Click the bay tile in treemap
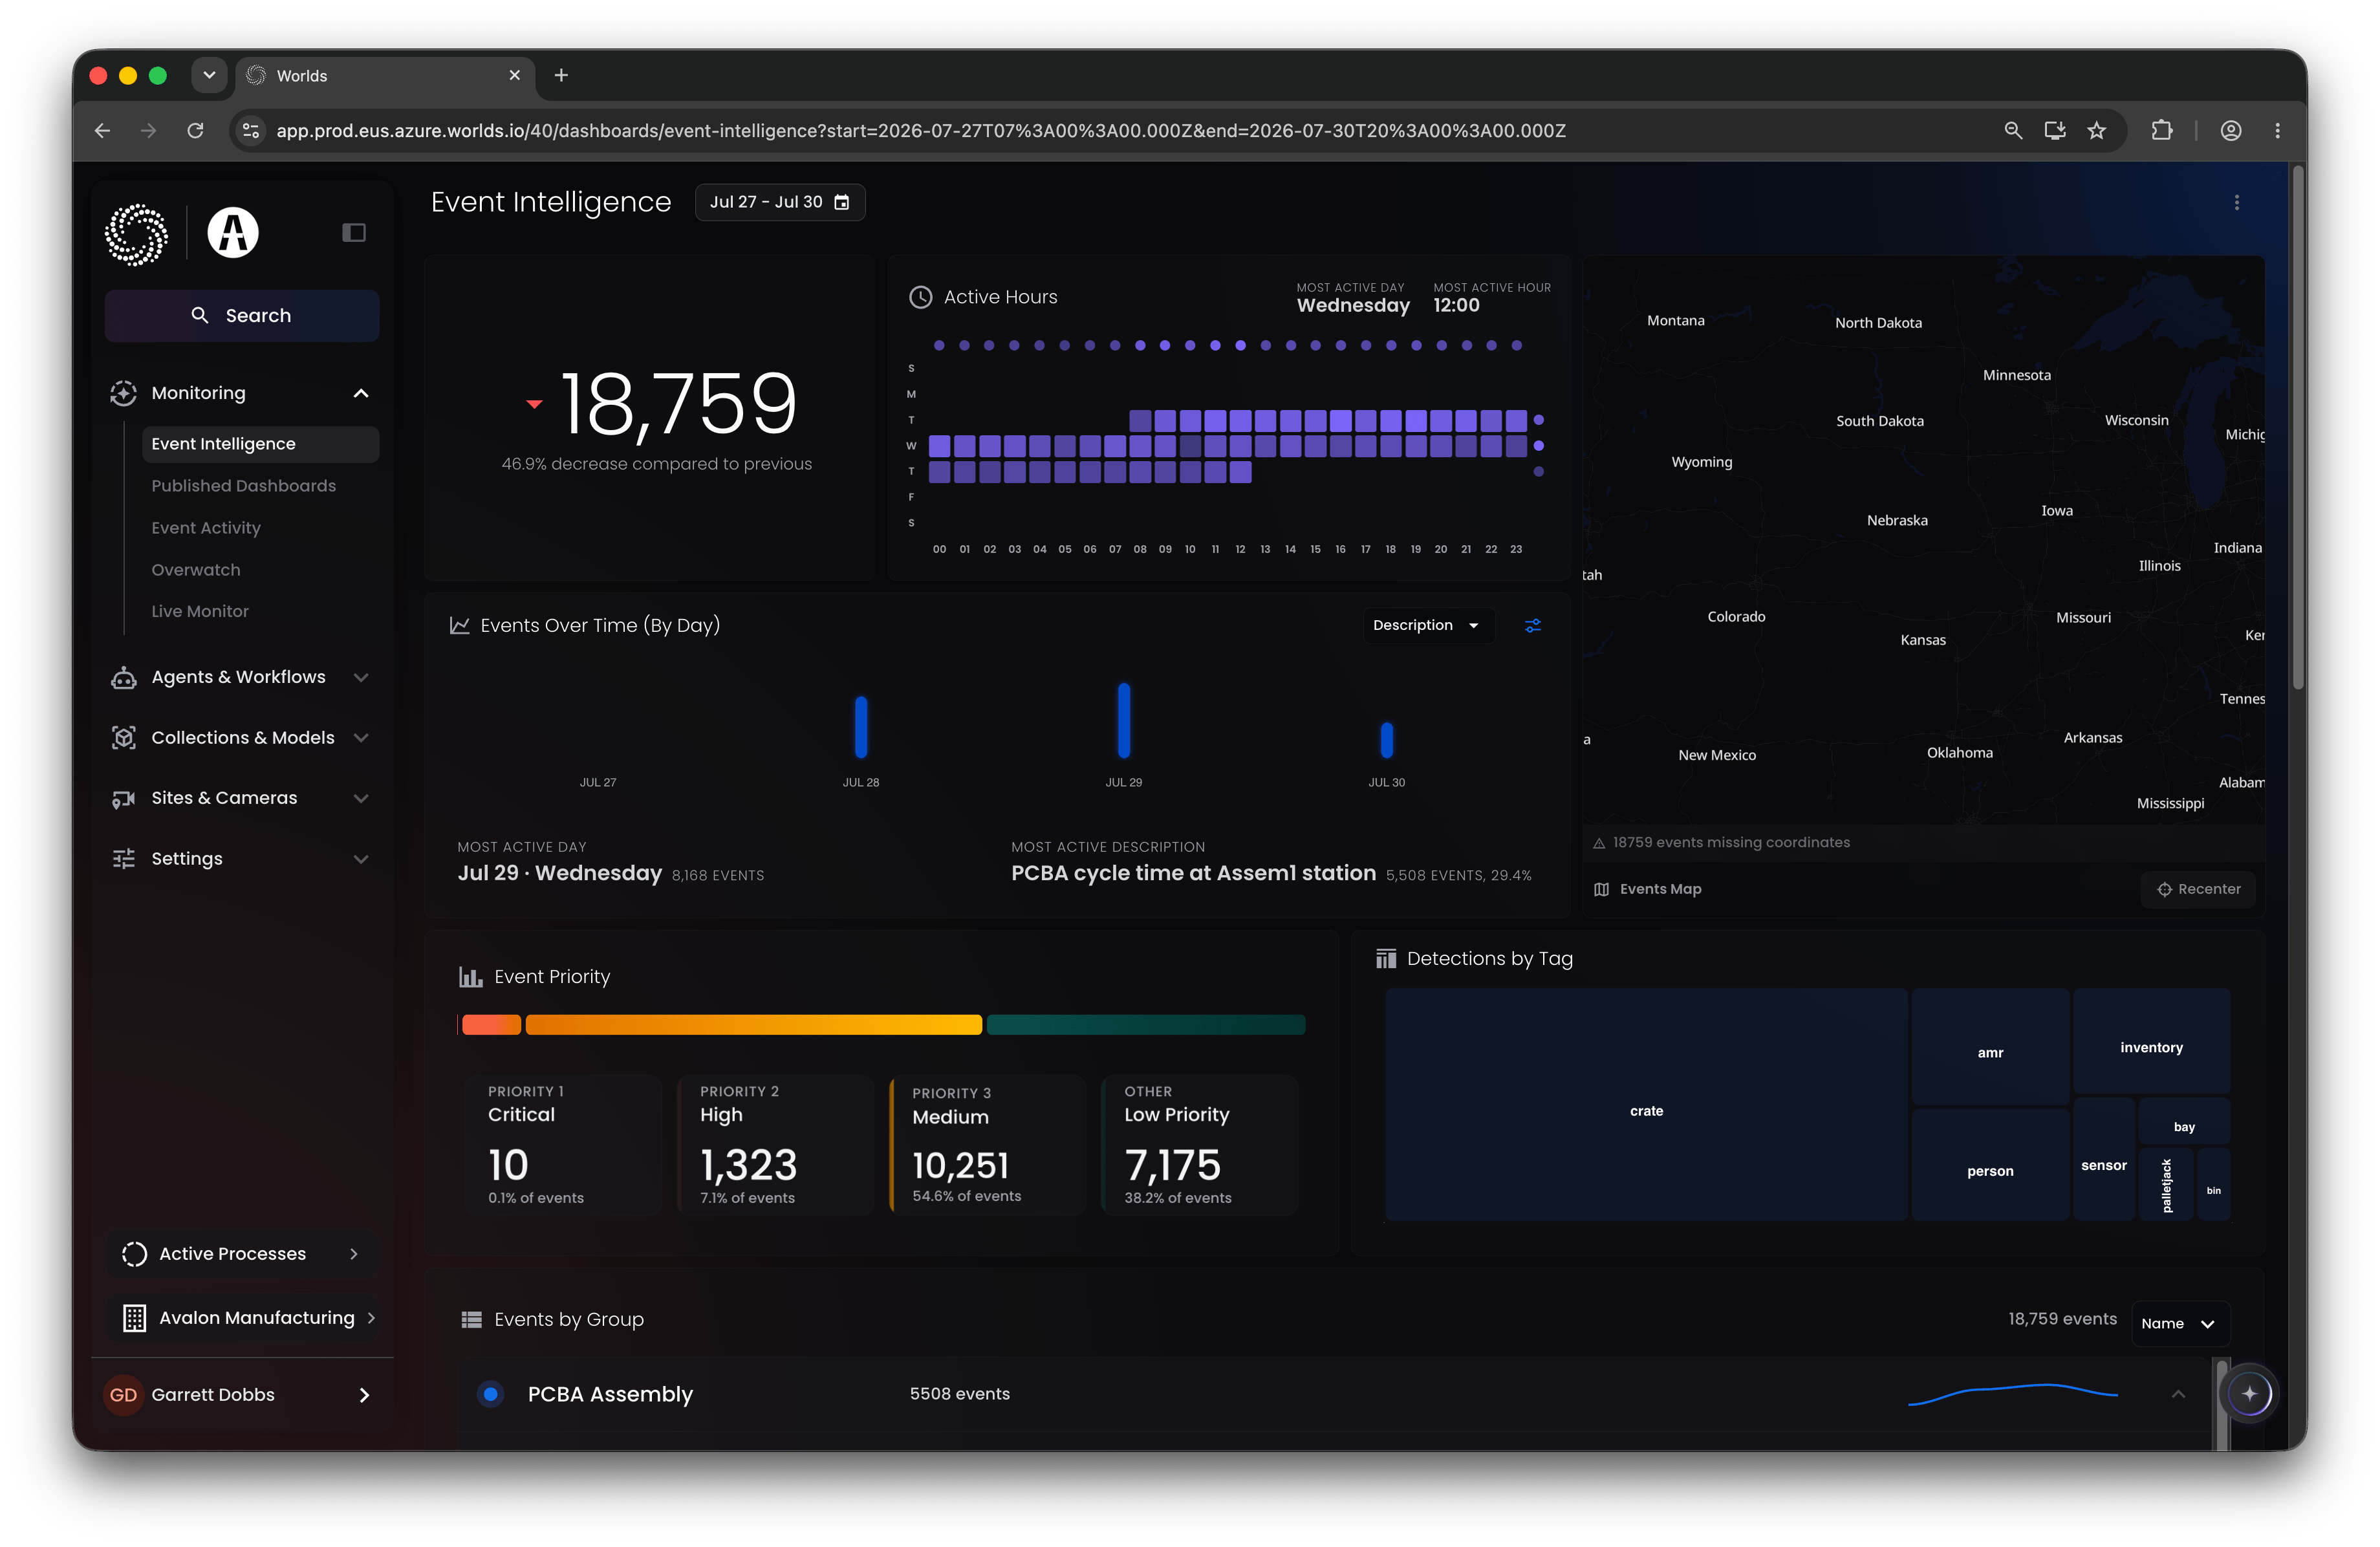Image resolution: width=2380 pixels, height=1547 pixels. pos(2184,1121)
